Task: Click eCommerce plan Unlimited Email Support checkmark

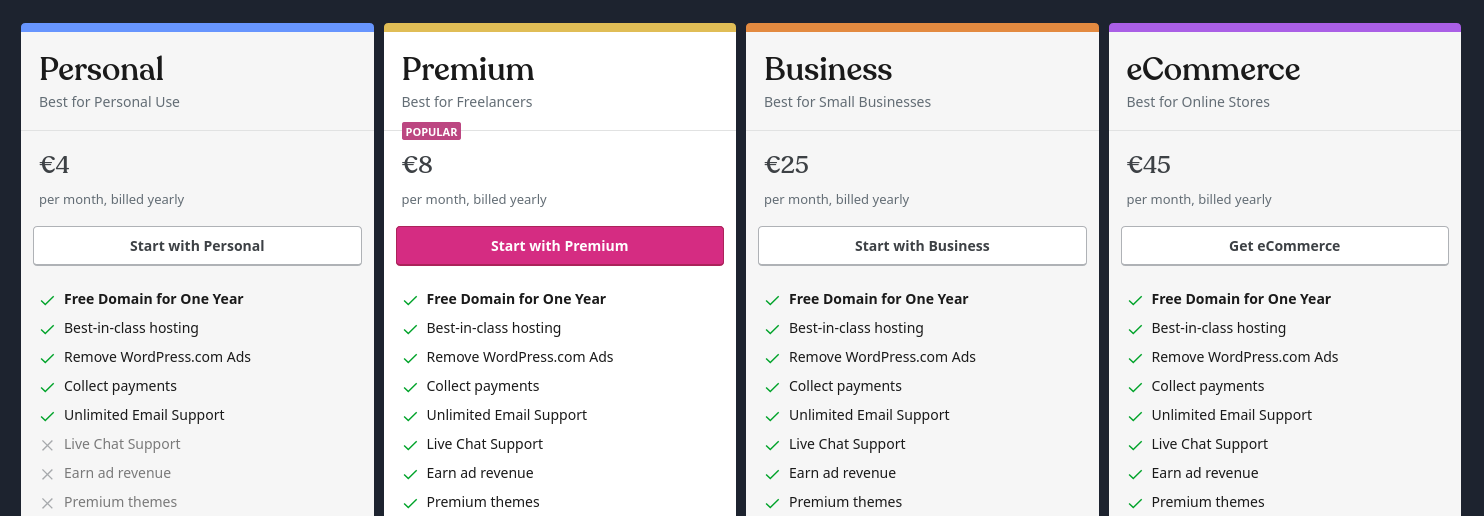Action: [x=1135, y=416]
